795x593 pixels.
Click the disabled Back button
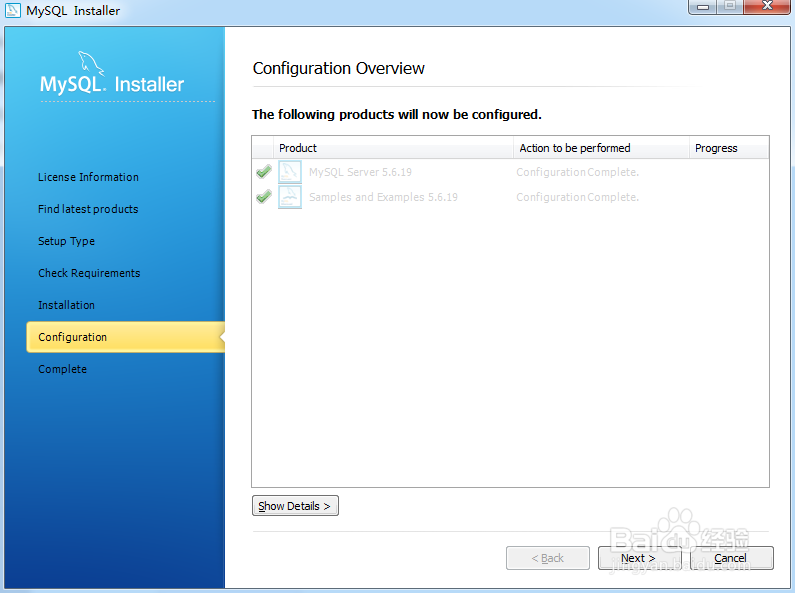(x=548, y=558)
